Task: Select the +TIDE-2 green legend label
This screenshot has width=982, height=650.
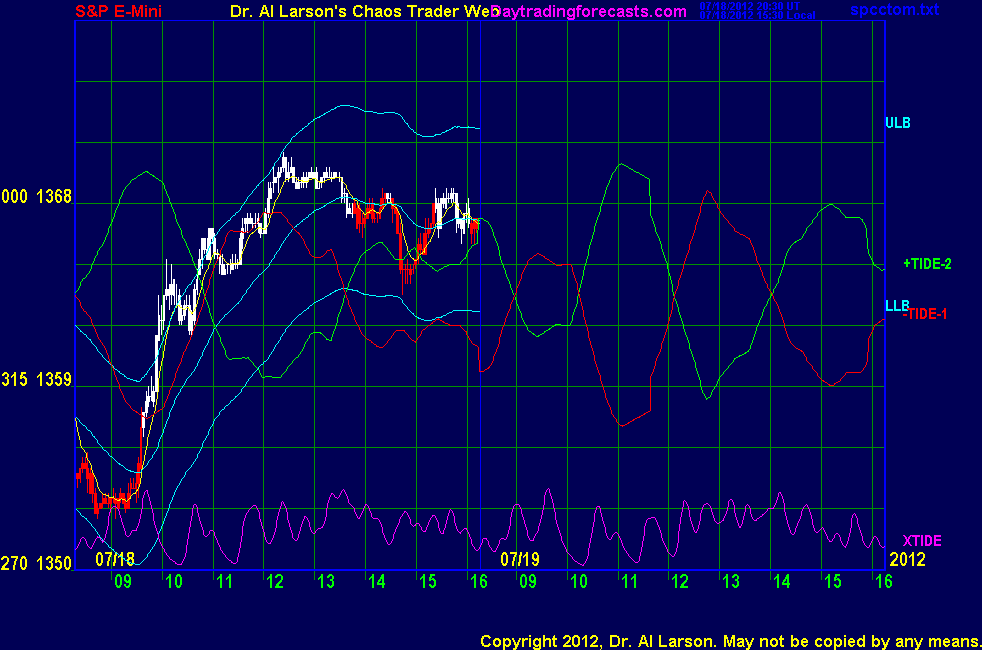Action: point(927,264)
